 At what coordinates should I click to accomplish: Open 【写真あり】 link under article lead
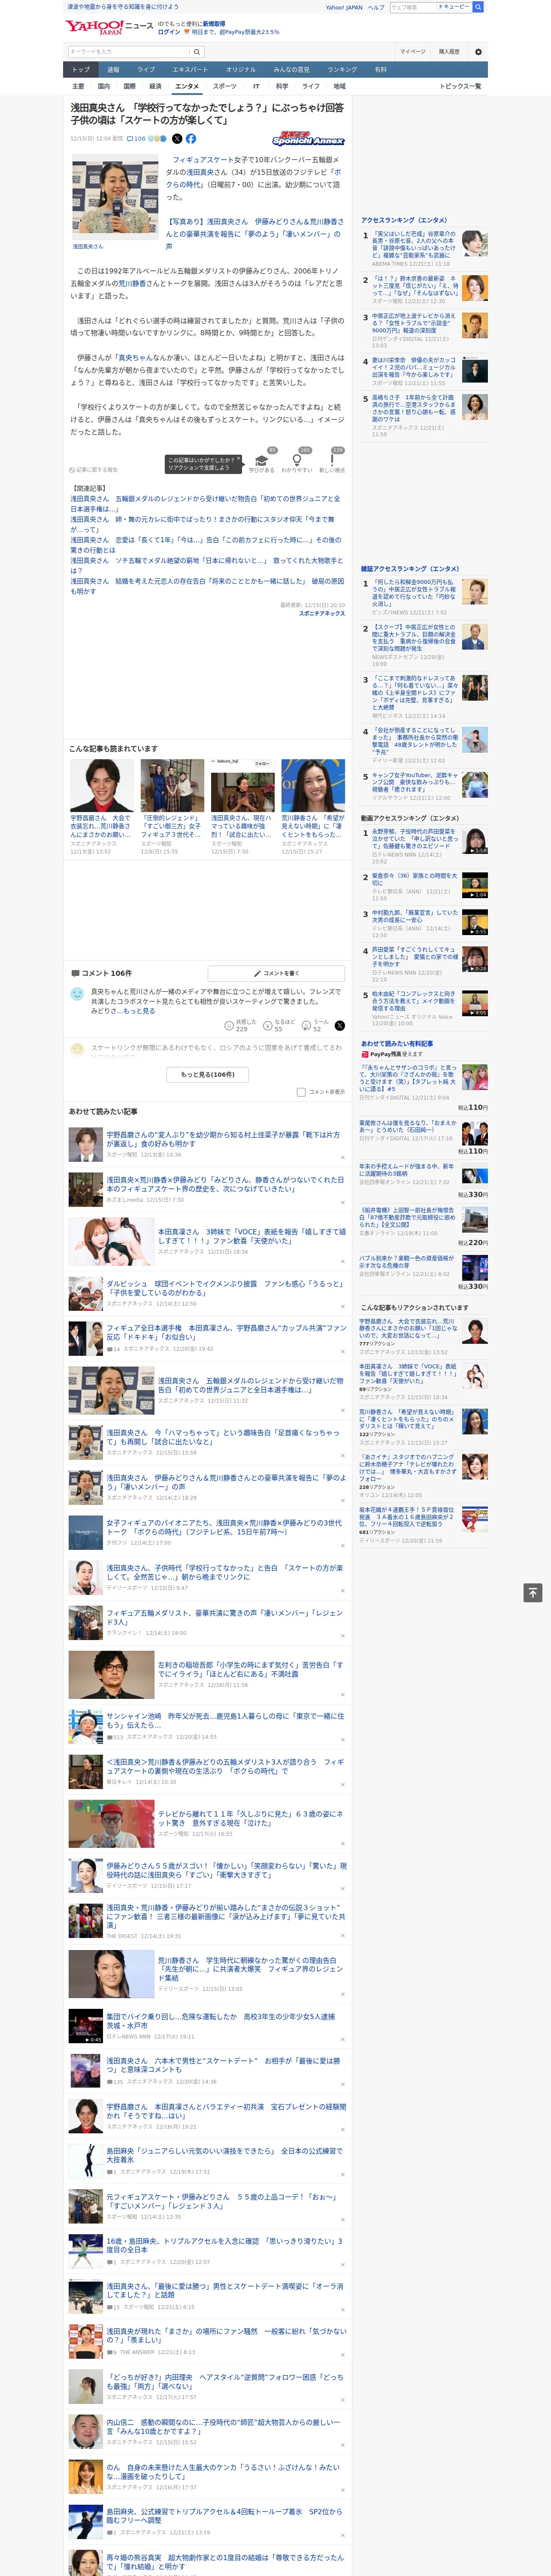(254, 234)
